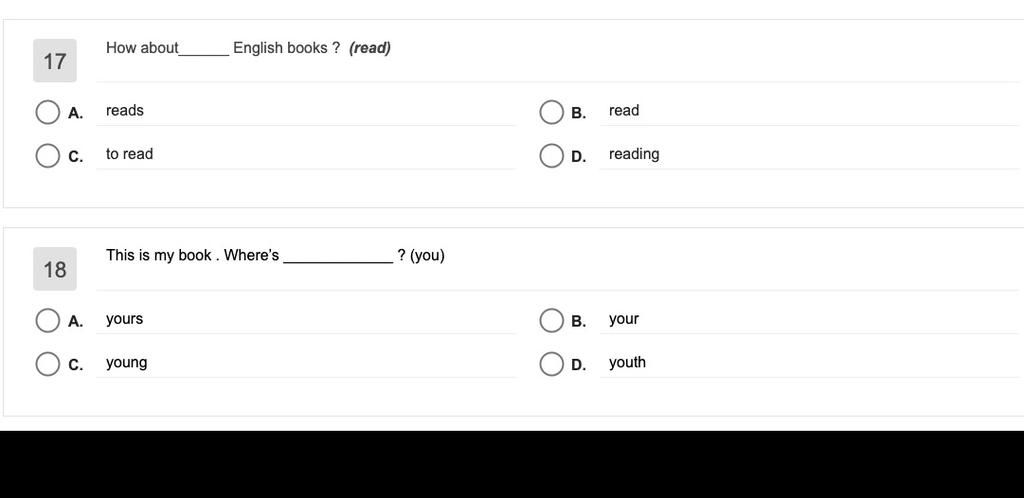Screen dimensions: 1024x498
Task: Pick the answer text 'youth'
Action: pyautogui.click(x=627, y=362)
